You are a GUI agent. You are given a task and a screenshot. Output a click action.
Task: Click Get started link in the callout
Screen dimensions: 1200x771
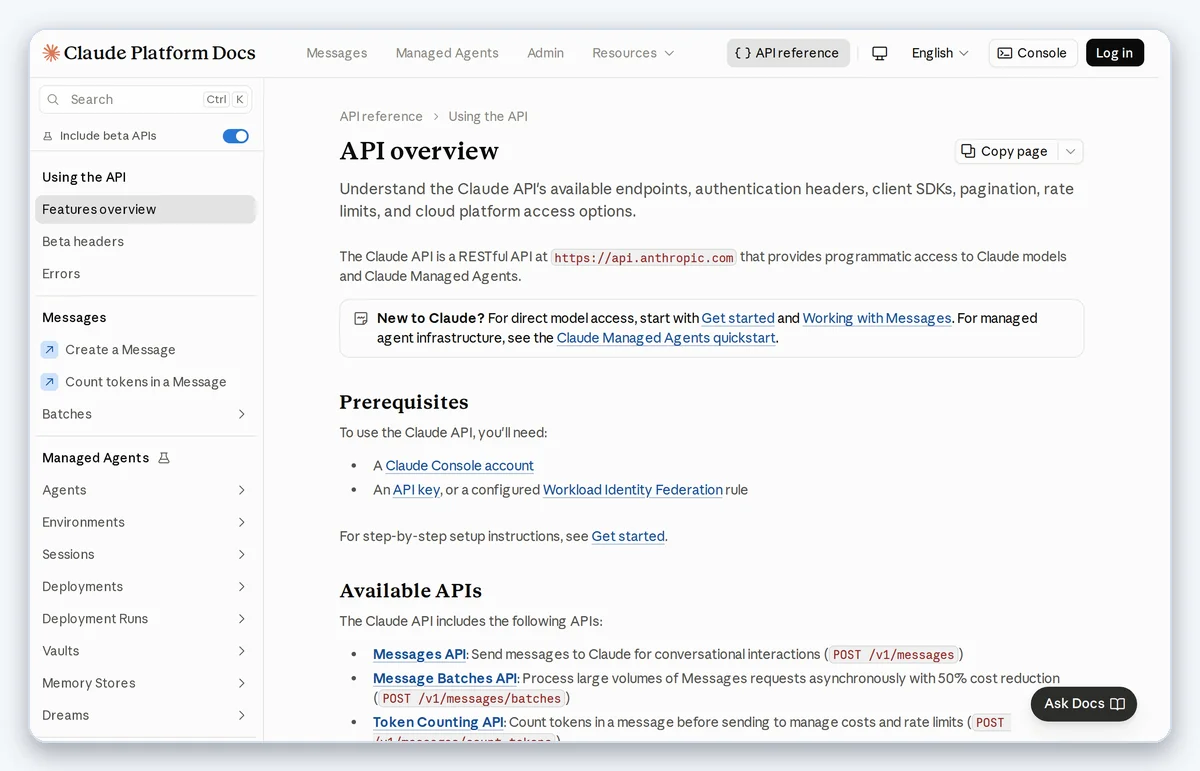(x=738, y=318)
